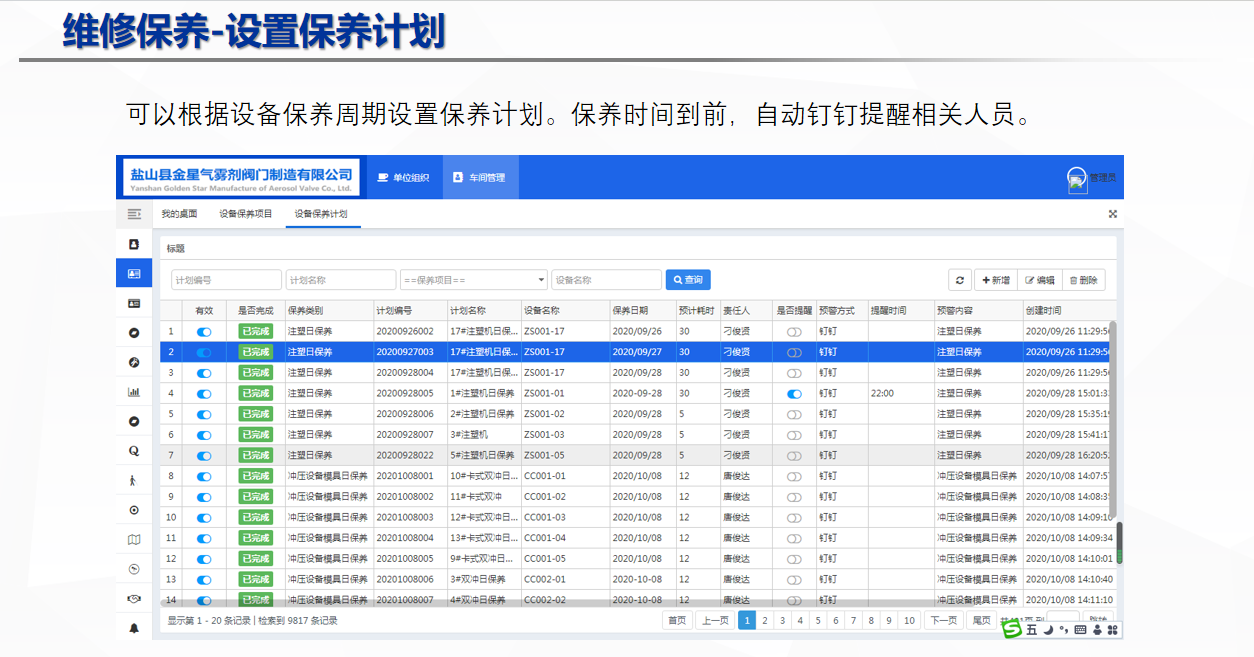Click the four-square grid icon in input toolbar

point(1112,630)
